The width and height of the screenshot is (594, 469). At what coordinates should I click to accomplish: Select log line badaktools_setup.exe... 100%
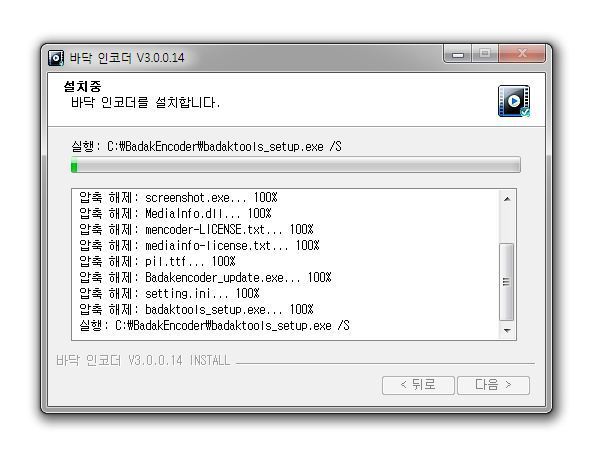pyautogui.click(x=196, y=310)
